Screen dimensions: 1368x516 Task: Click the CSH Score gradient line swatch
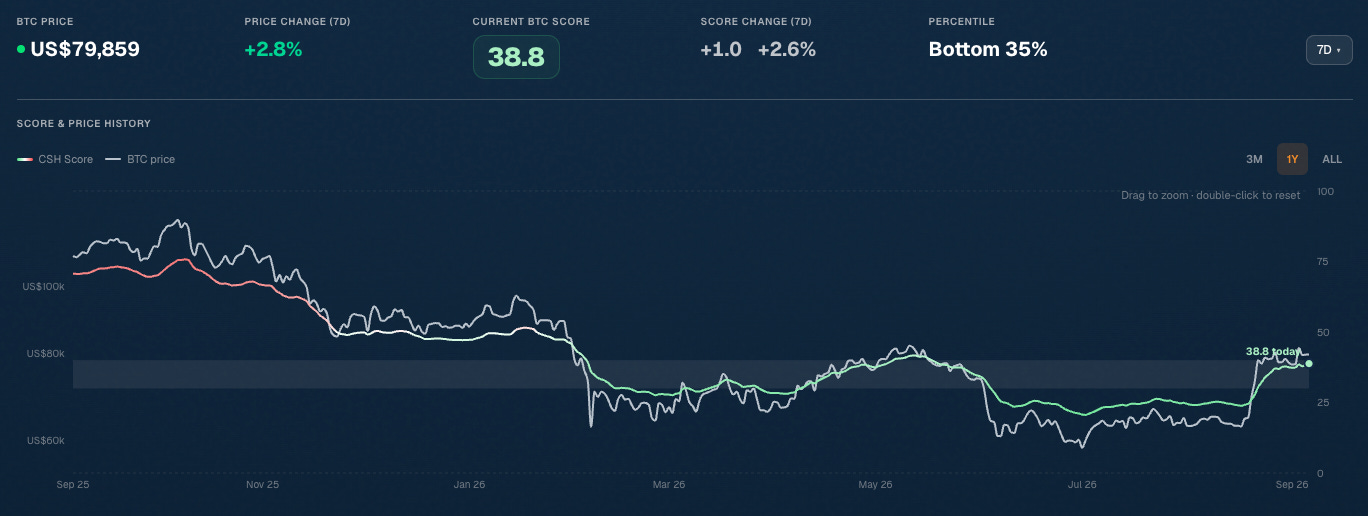pos(25,159)
